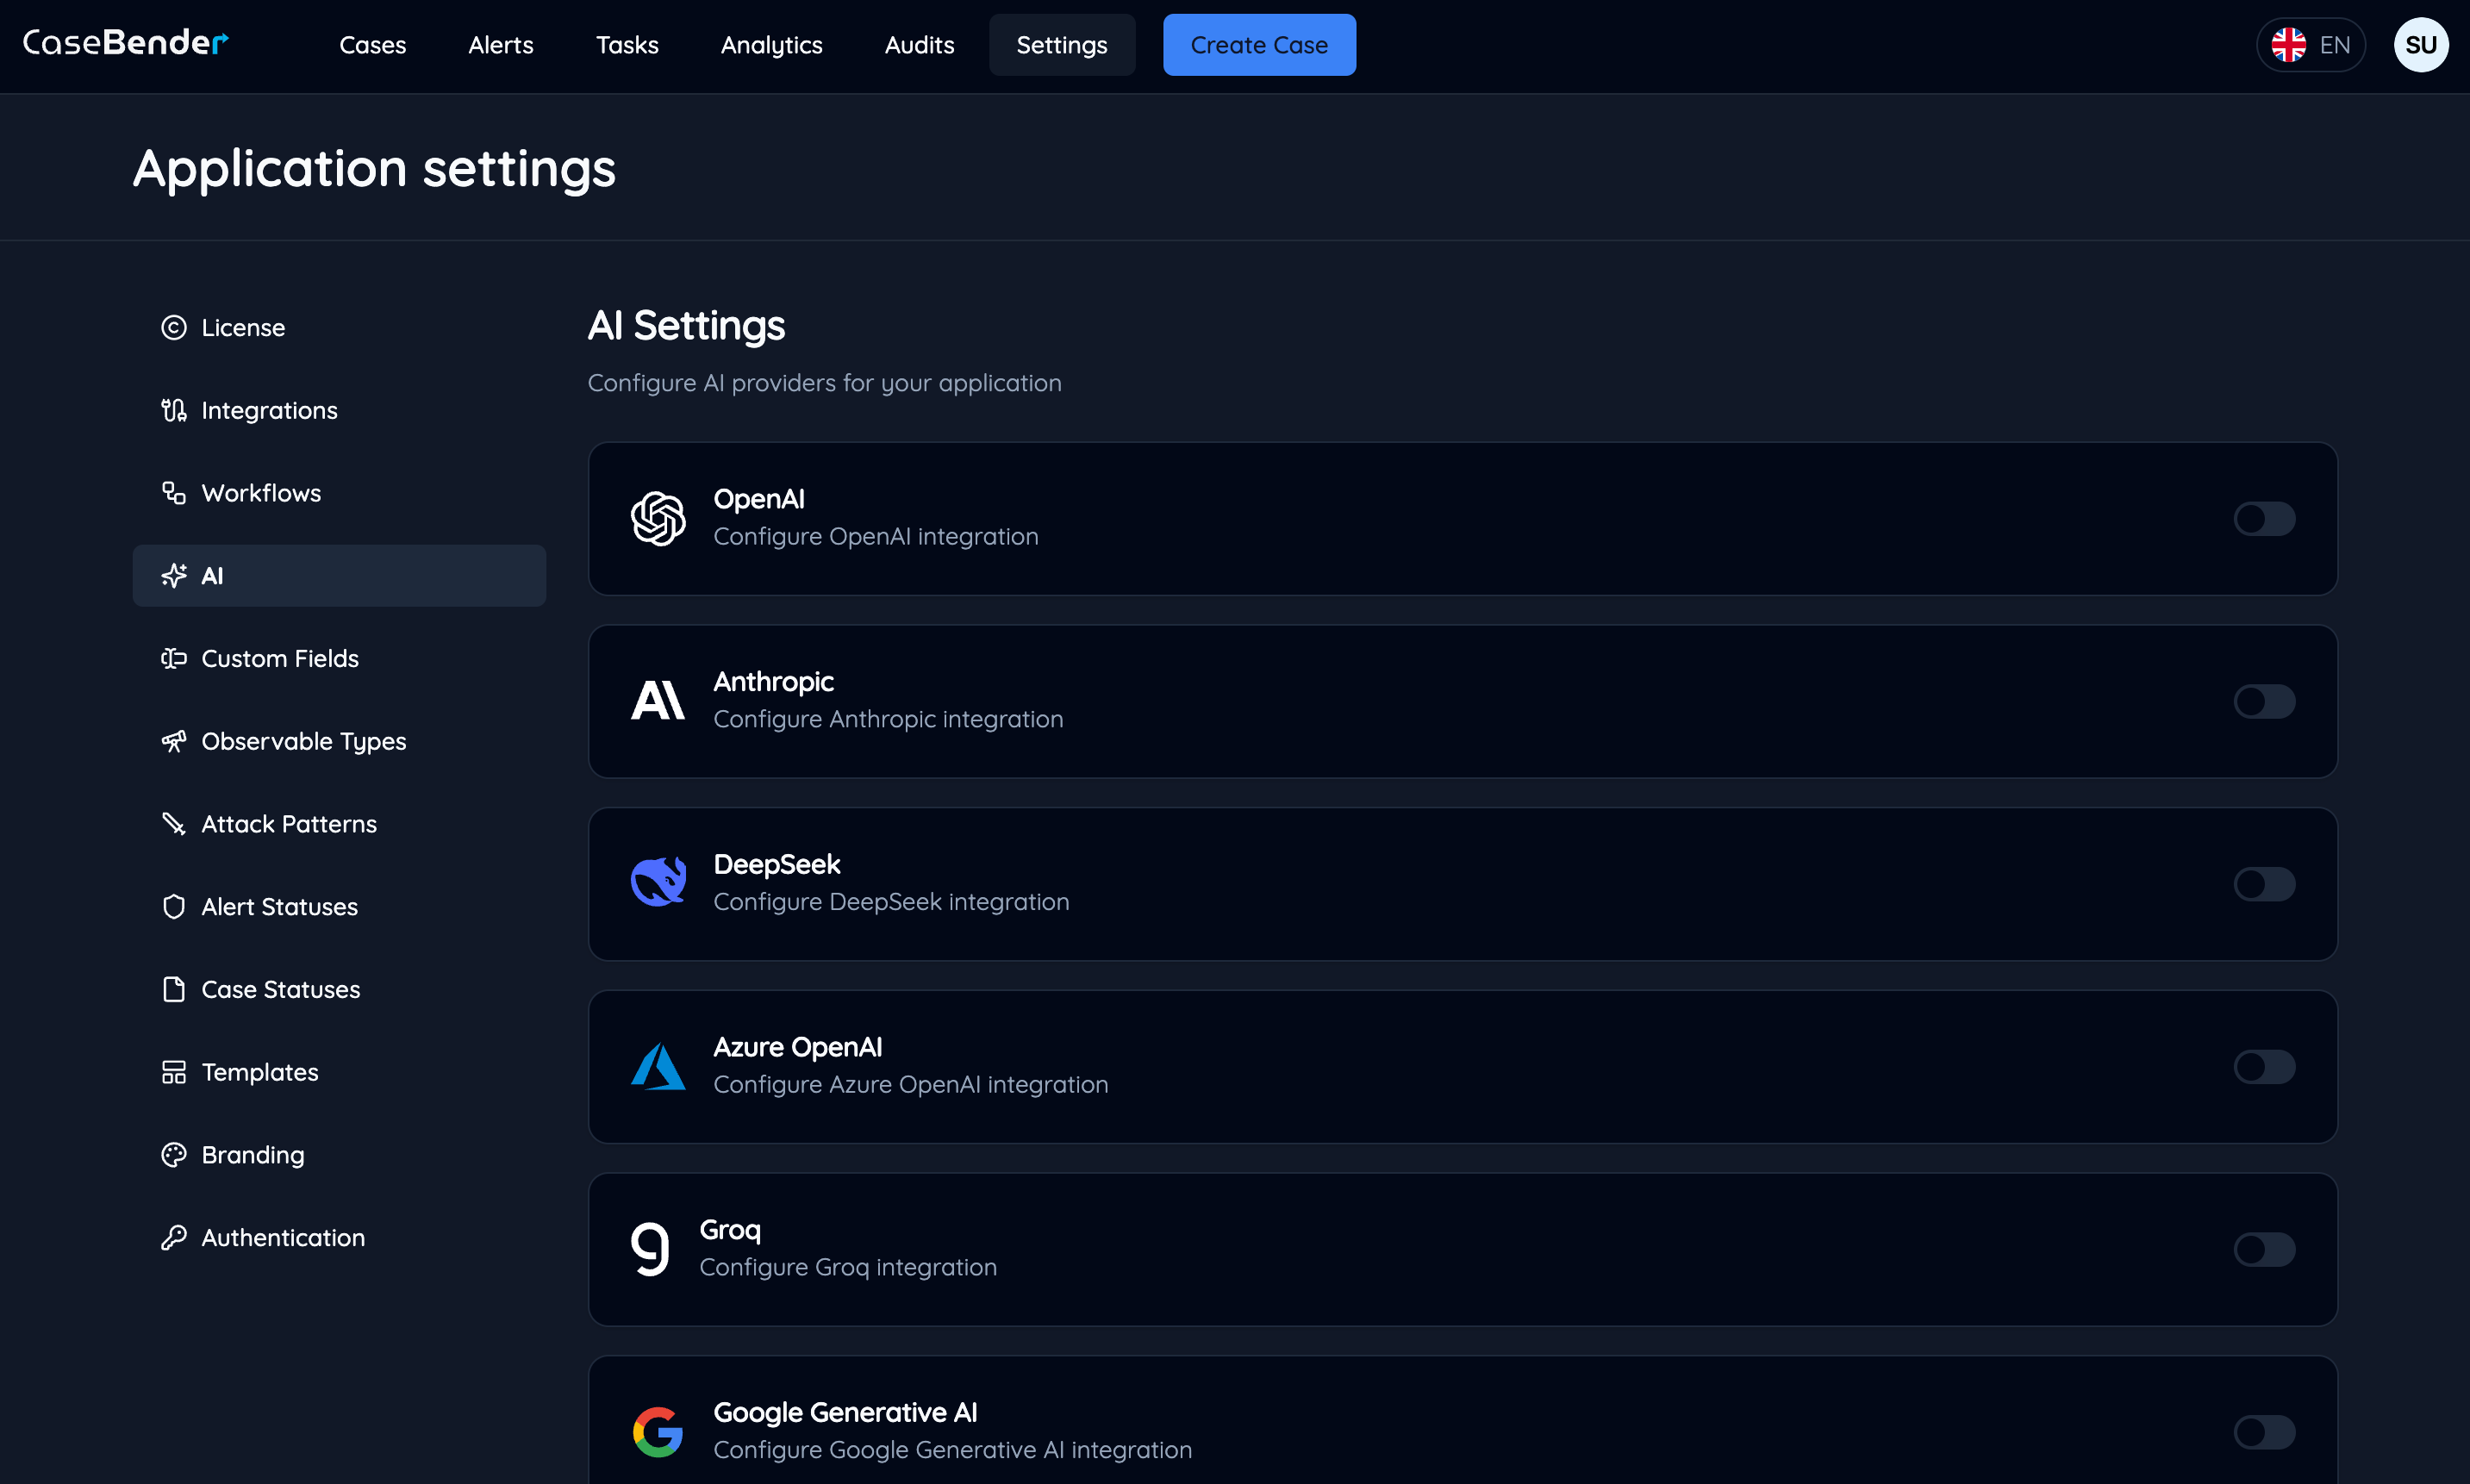Click the Azure OpenAI logo
2470x1484 pixels.
[659, 1066]
